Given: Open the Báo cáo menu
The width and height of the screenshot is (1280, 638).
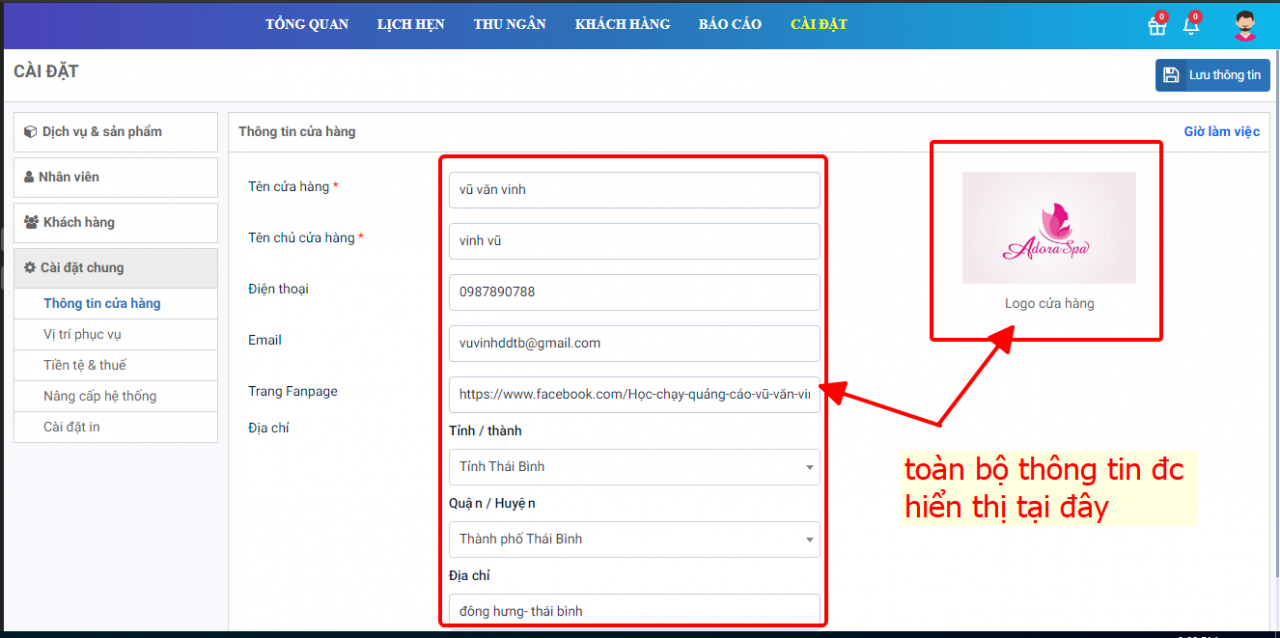Looking at the screenshot, I should click(x=730, y=24).
